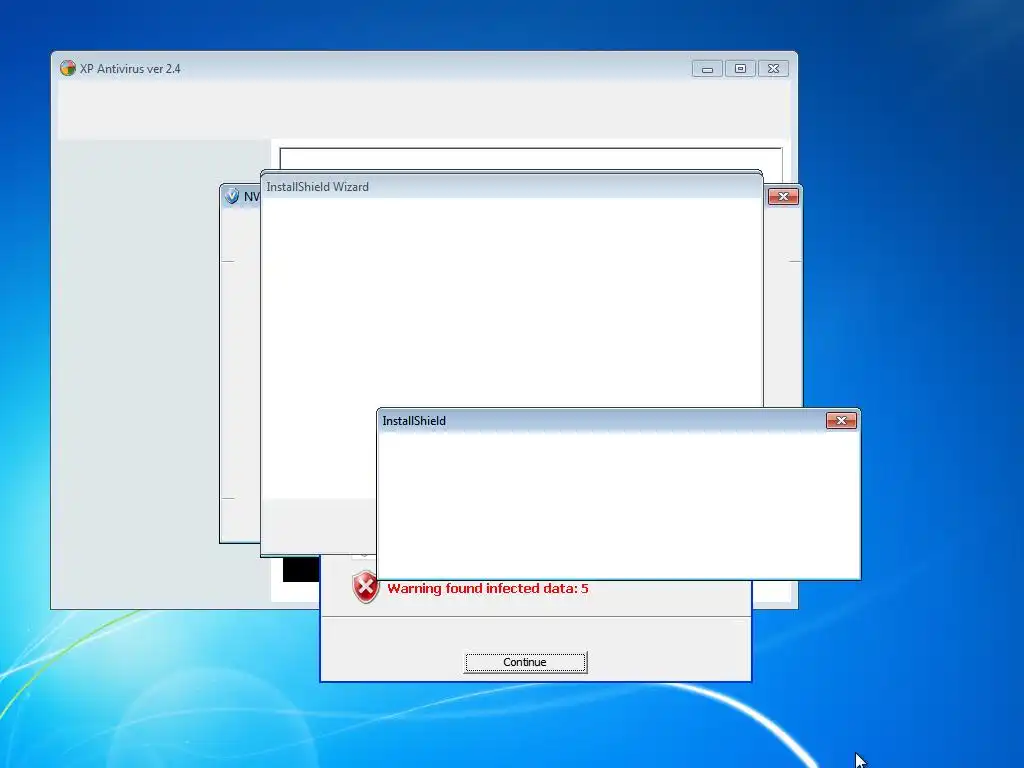Minimize the XP Antivirus ver 2.4 window
Image resolution: width=1024 pixels, height=768 pixels.
707,69
